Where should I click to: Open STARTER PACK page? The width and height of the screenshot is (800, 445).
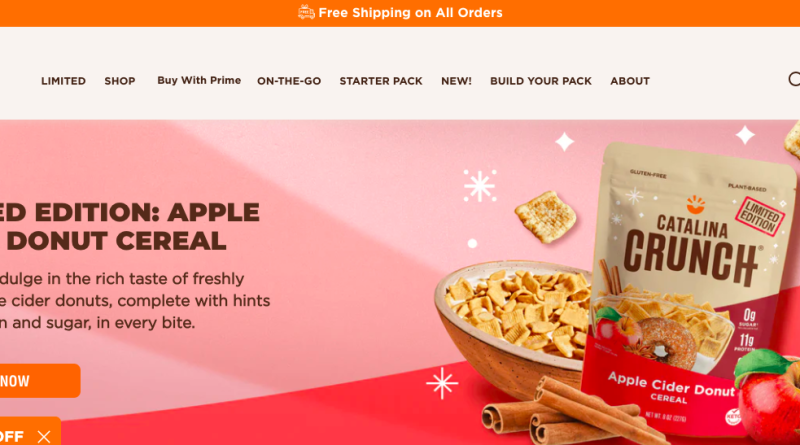(x=381, y=81)
